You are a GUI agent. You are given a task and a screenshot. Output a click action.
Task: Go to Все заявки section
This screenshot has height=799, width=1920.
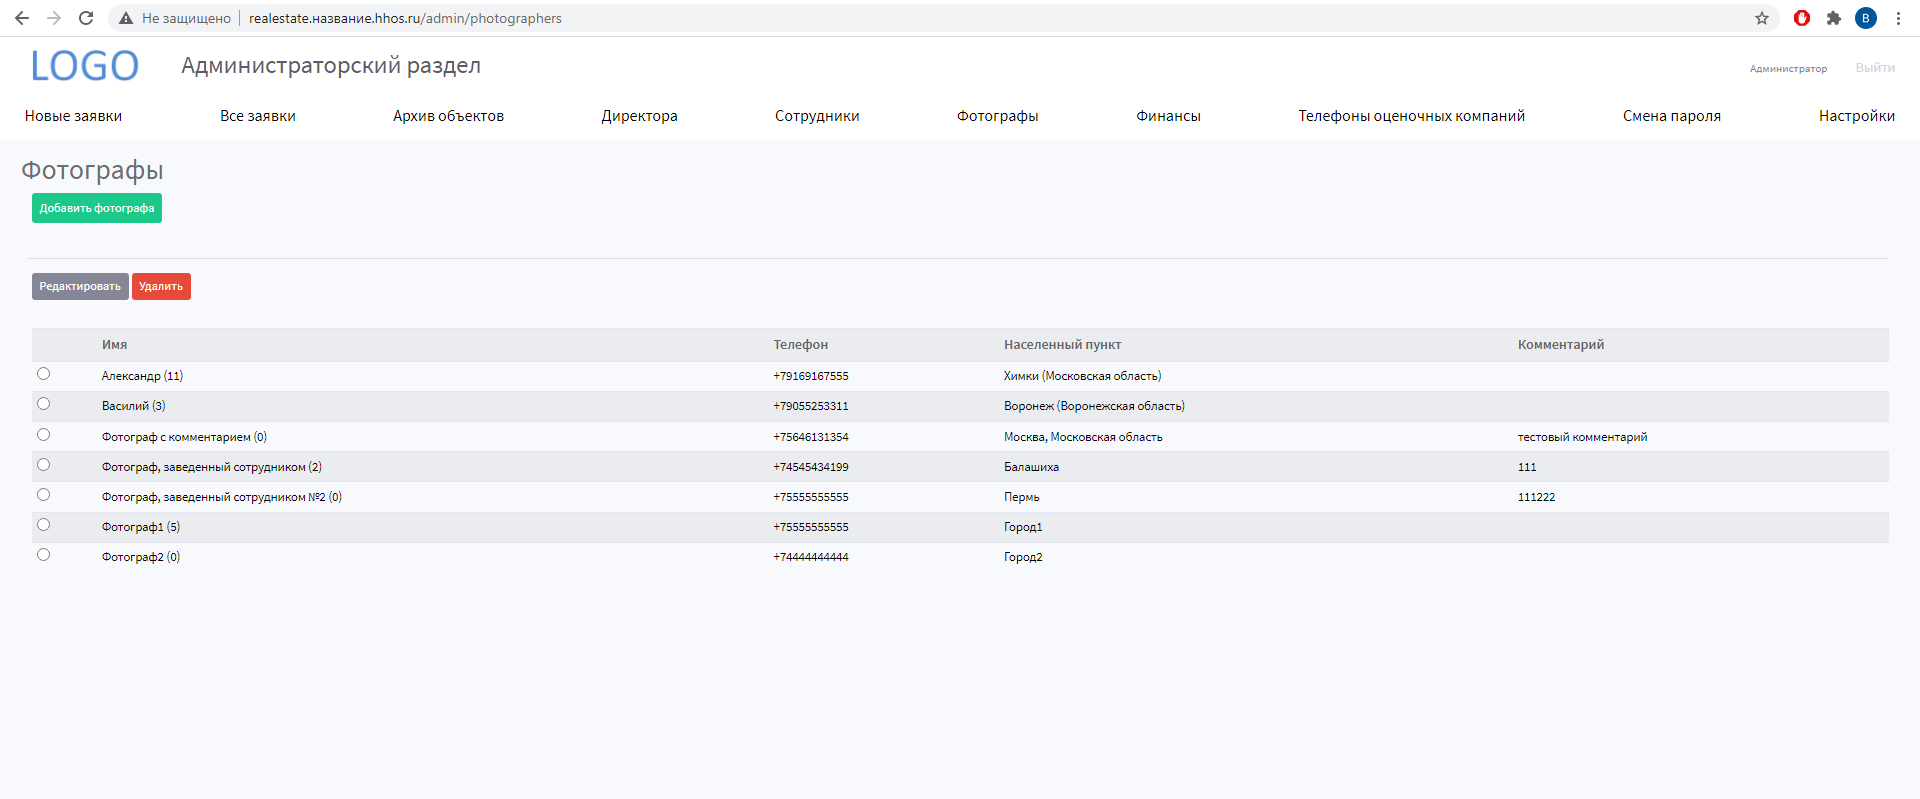click(258, 116)
